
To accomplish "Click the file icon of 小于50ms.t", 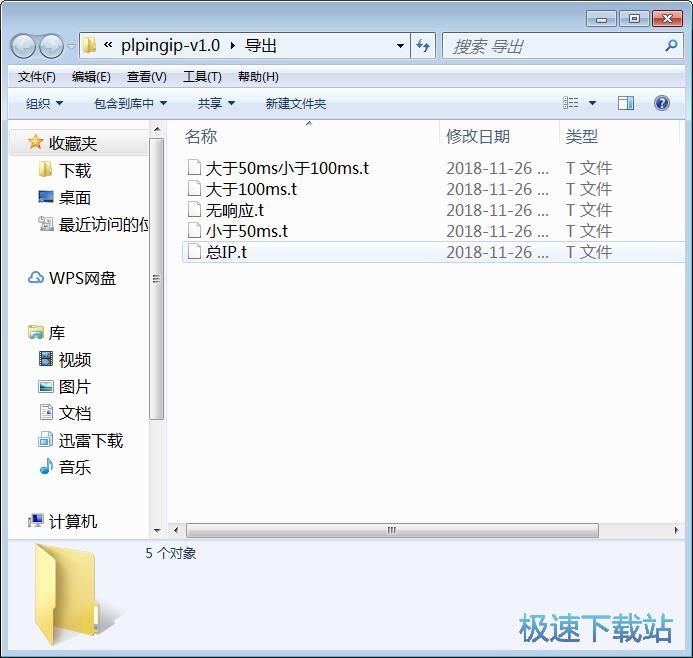I will coord(194,231).
